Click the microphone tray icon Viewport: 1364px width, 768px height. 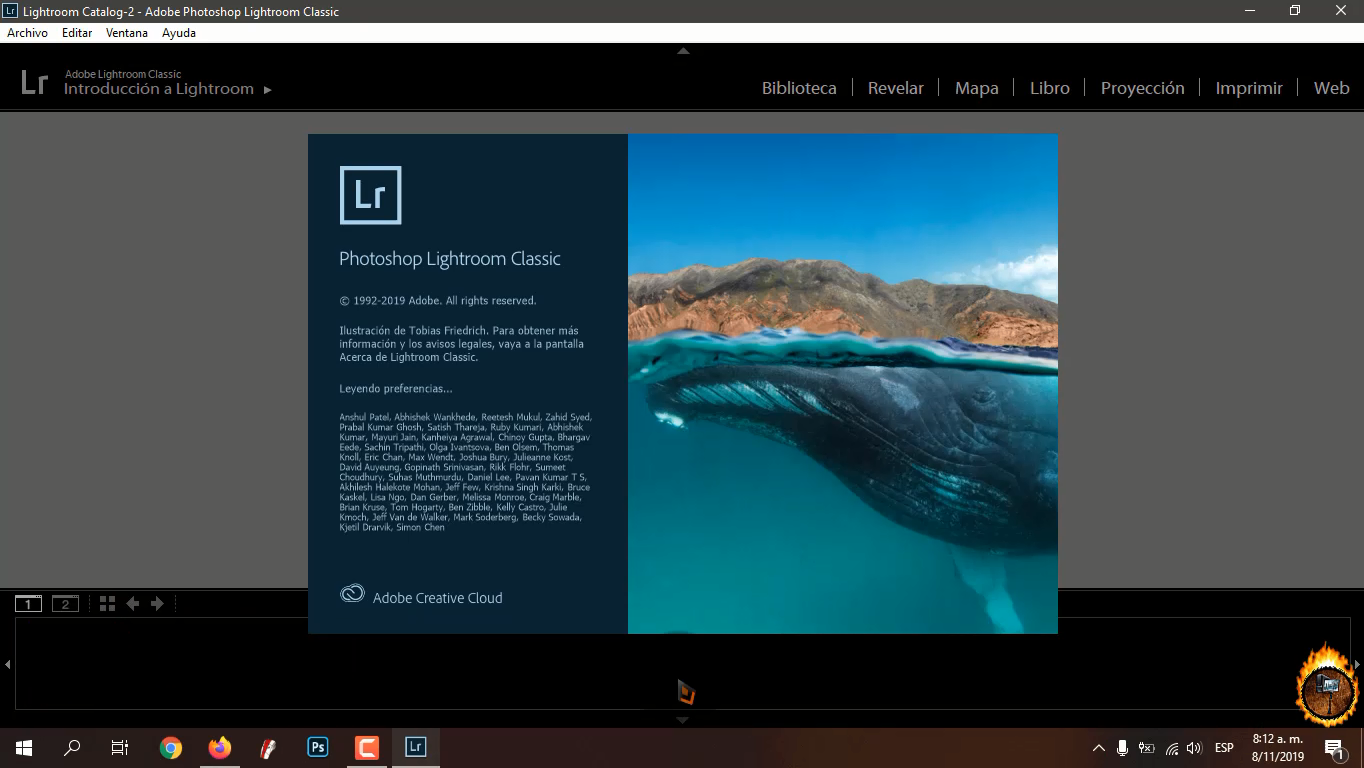tap(1123, 748)
